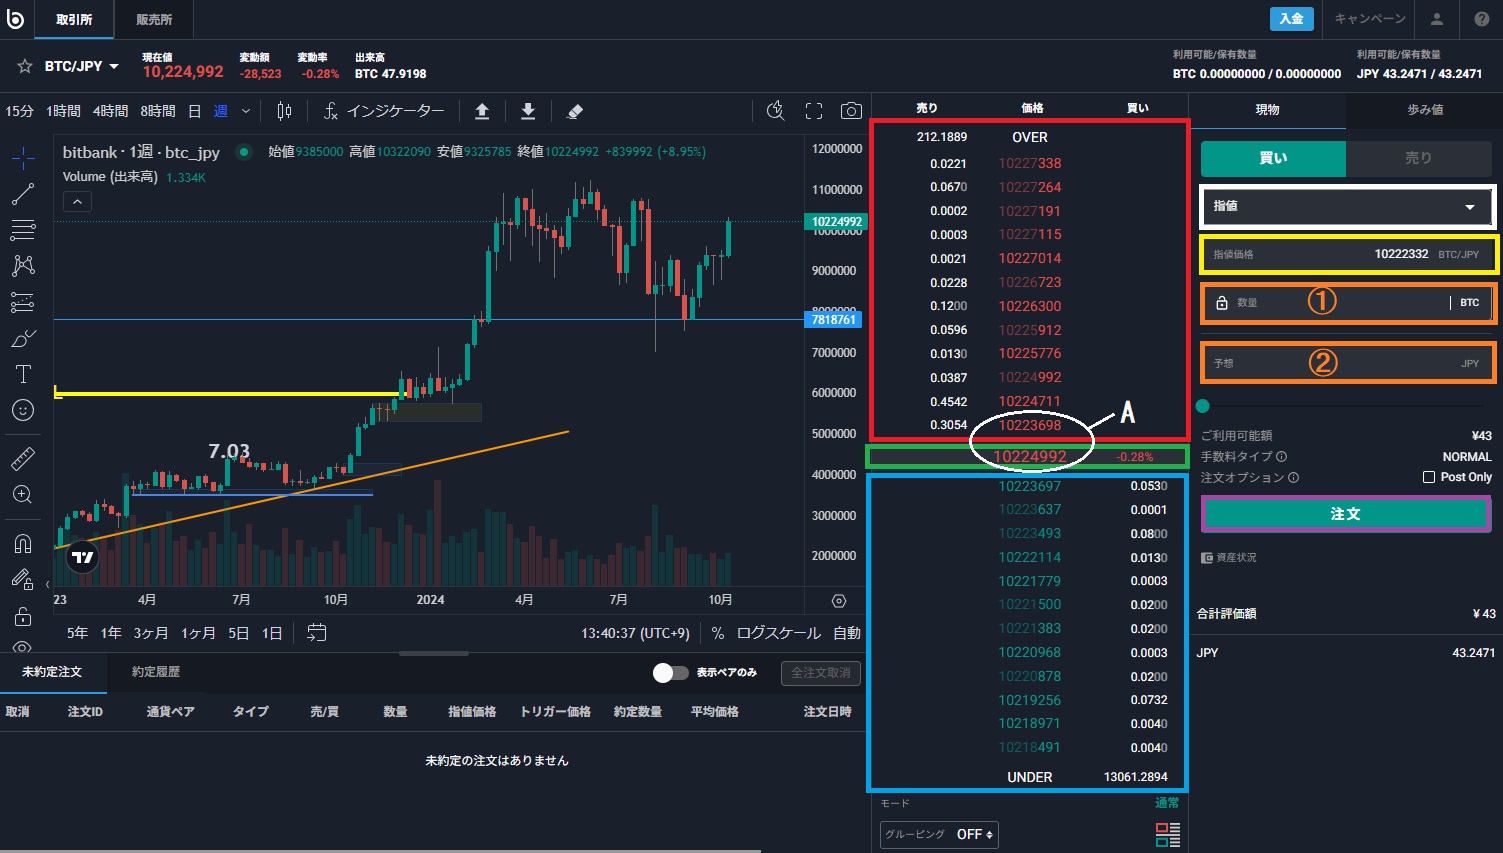
Task: Click the 数量 BTC quantity input field
Action: click(x=1348, y=302)
